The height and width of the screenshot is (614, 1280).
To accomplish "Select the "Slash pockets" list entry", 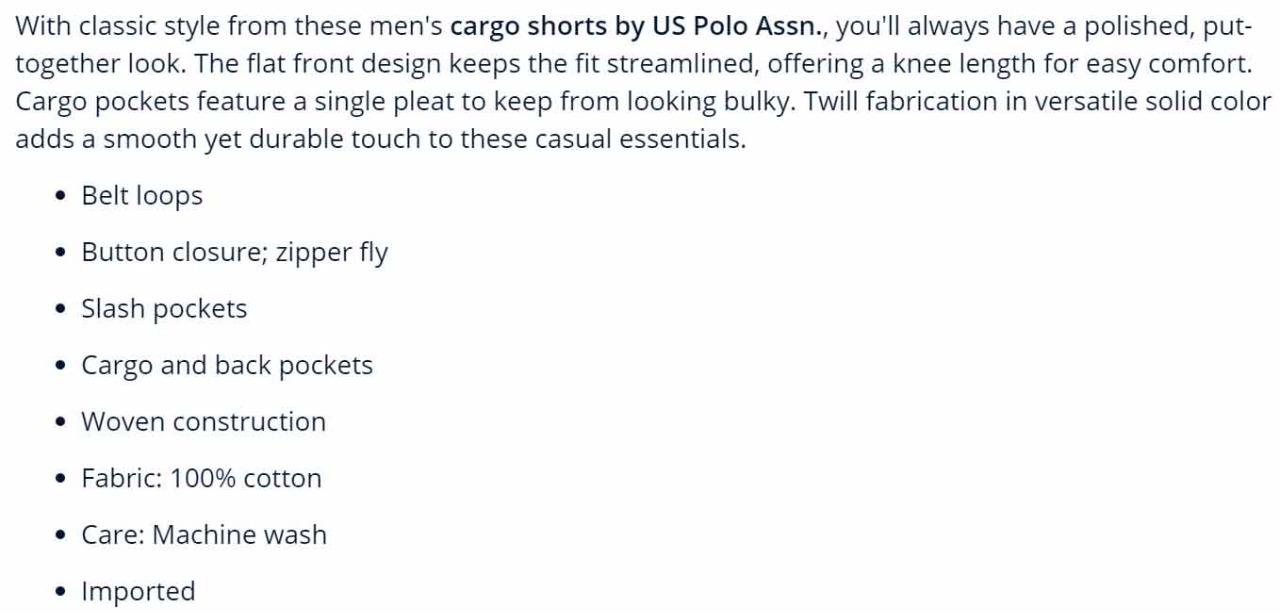I will [164, 309].
